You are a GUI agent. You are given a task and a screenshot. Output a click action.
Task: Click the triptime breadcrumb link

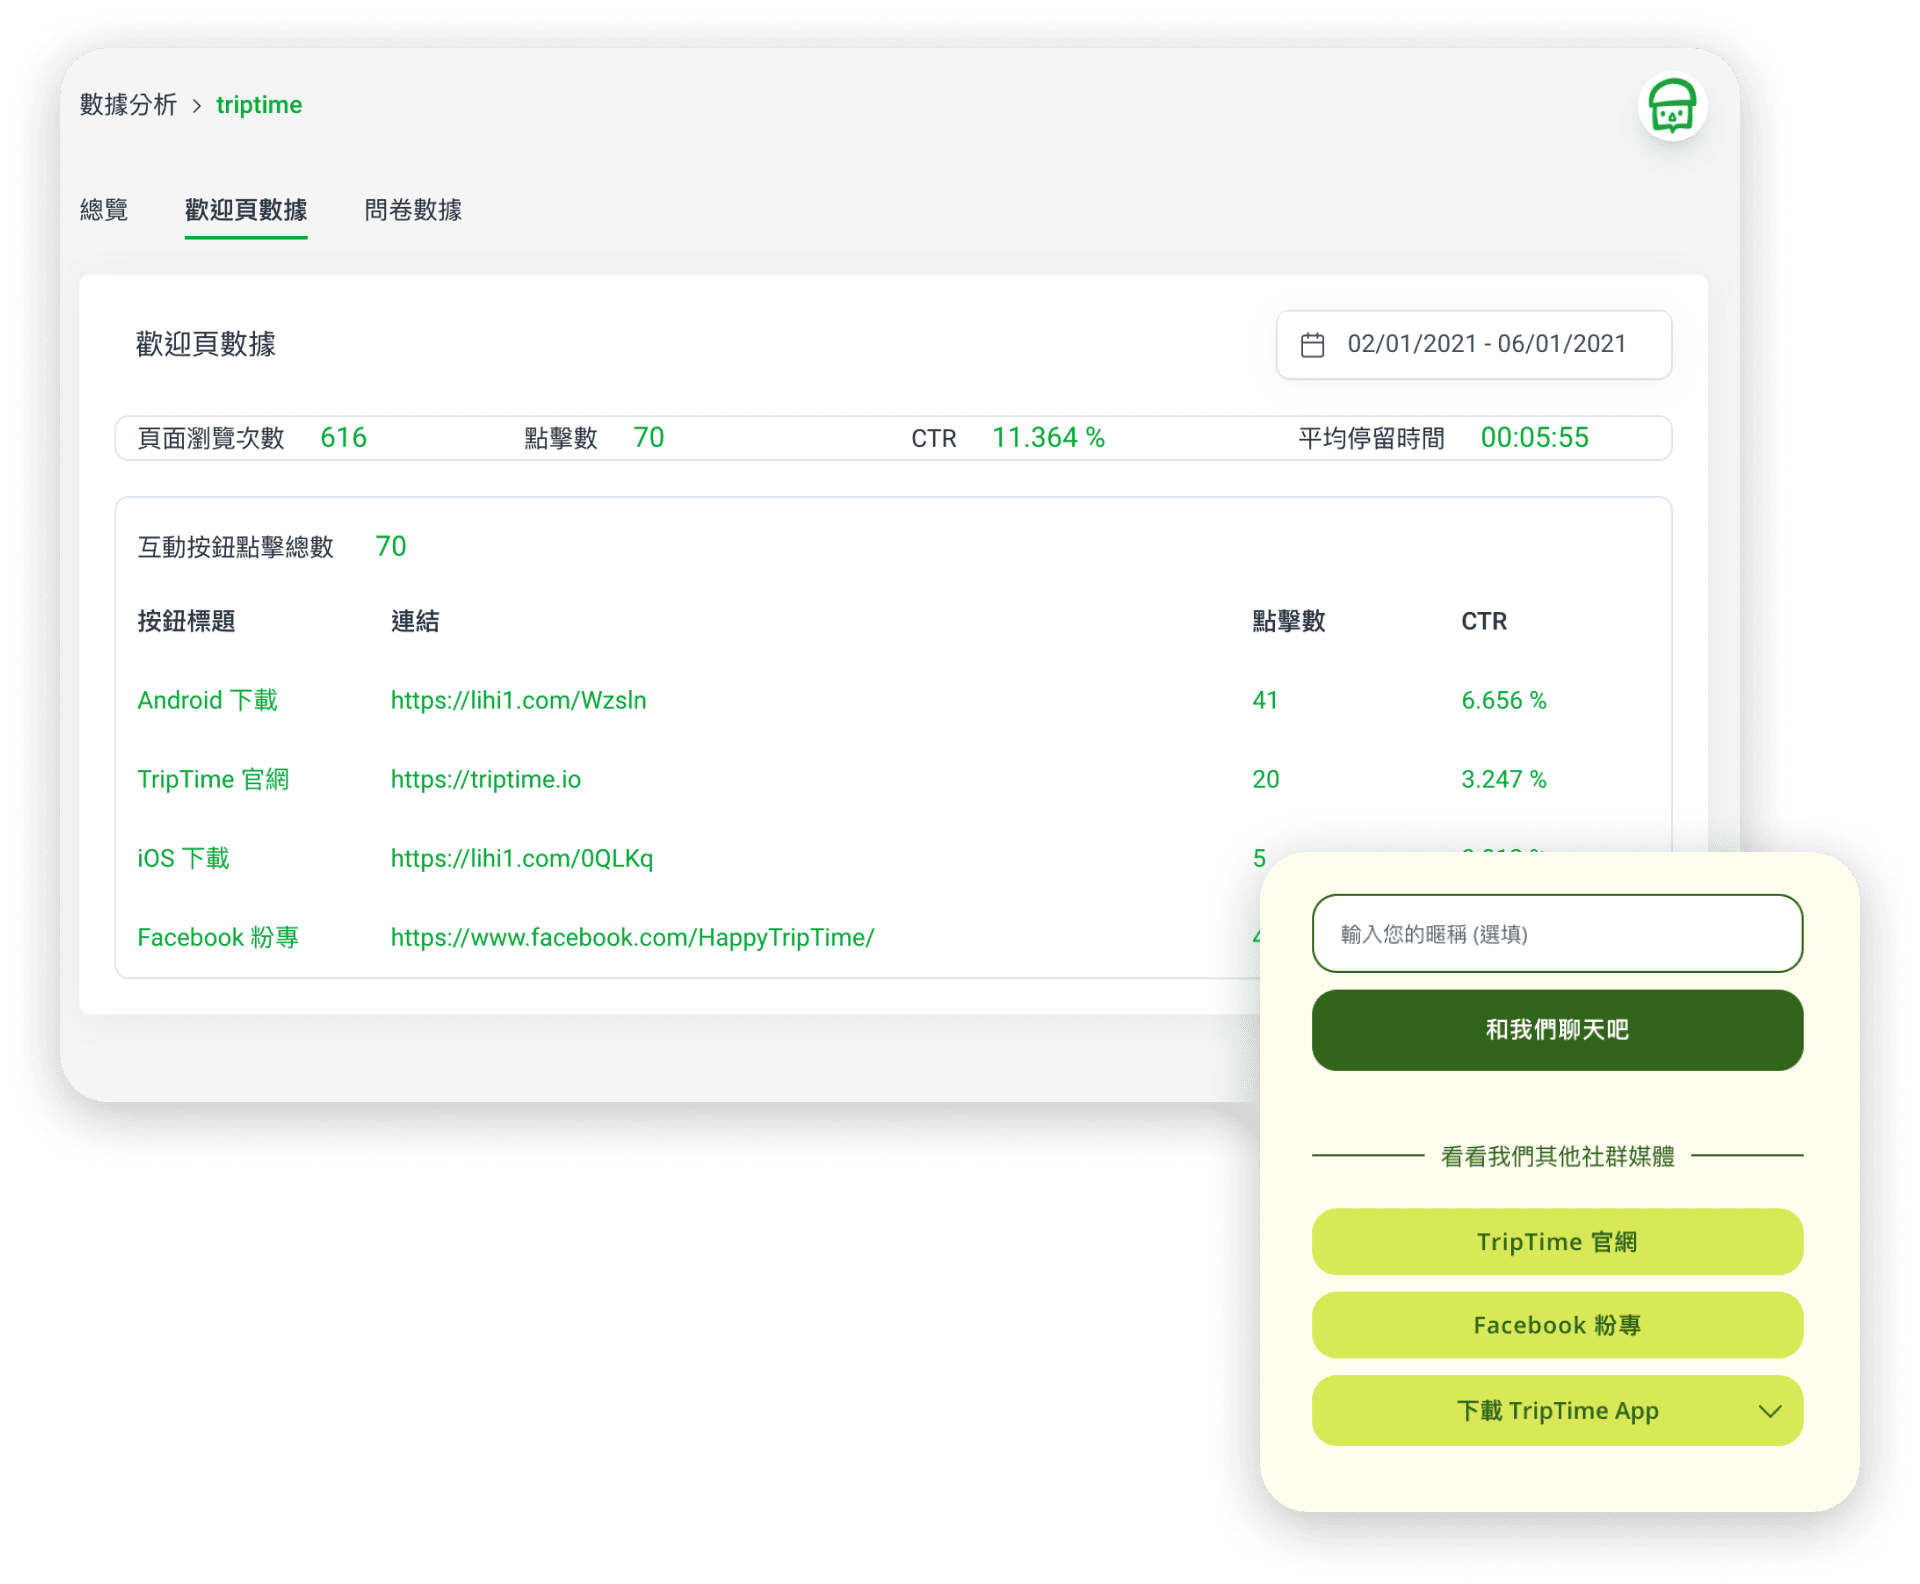point(259,105)
